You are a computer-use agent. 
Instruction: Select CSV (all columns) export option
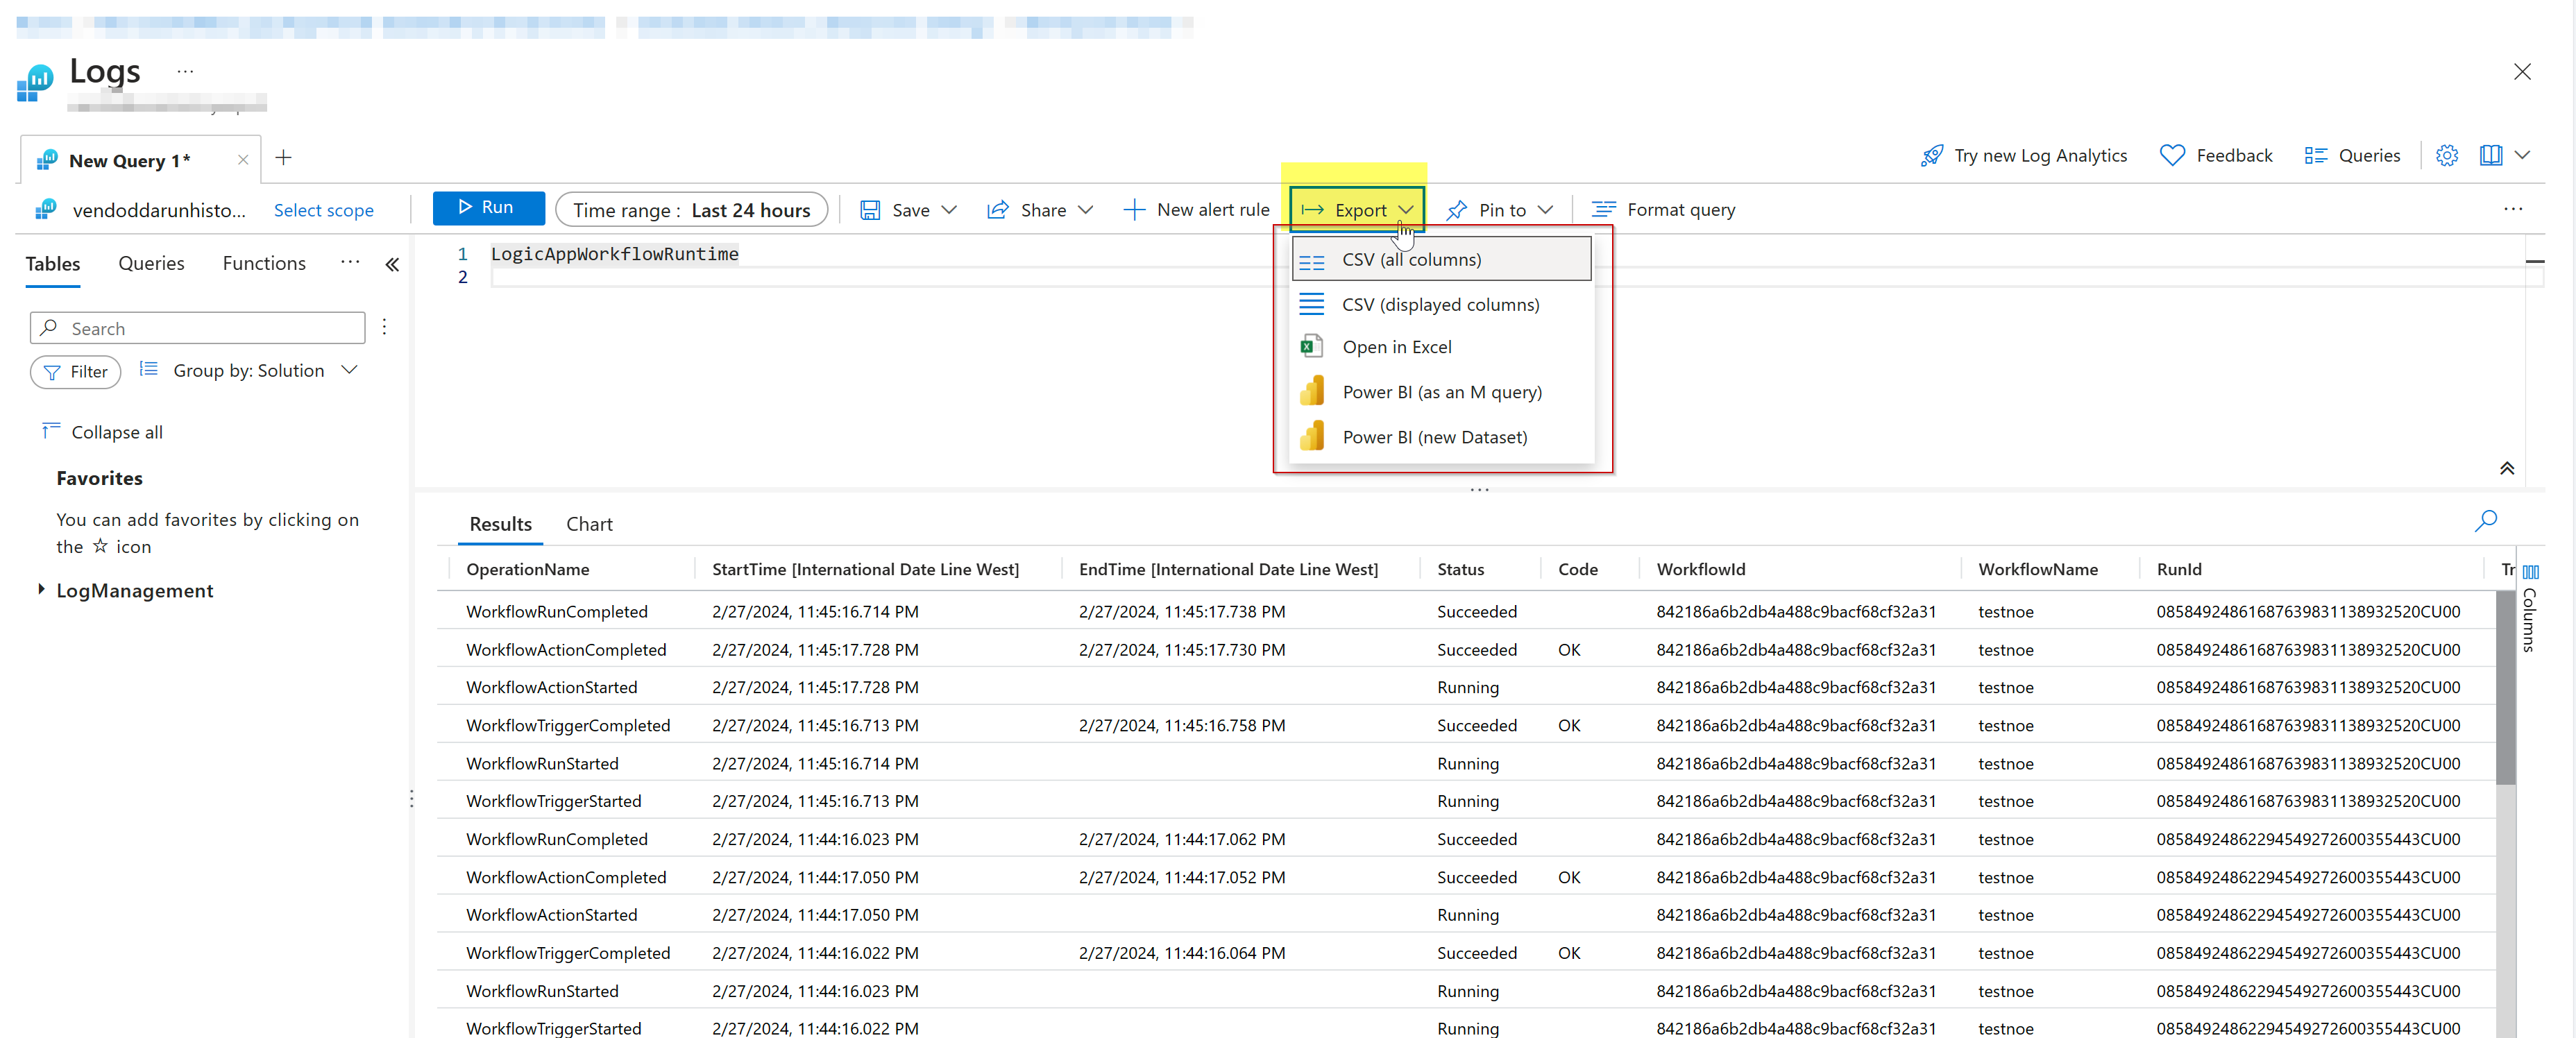coord(1441,259)
